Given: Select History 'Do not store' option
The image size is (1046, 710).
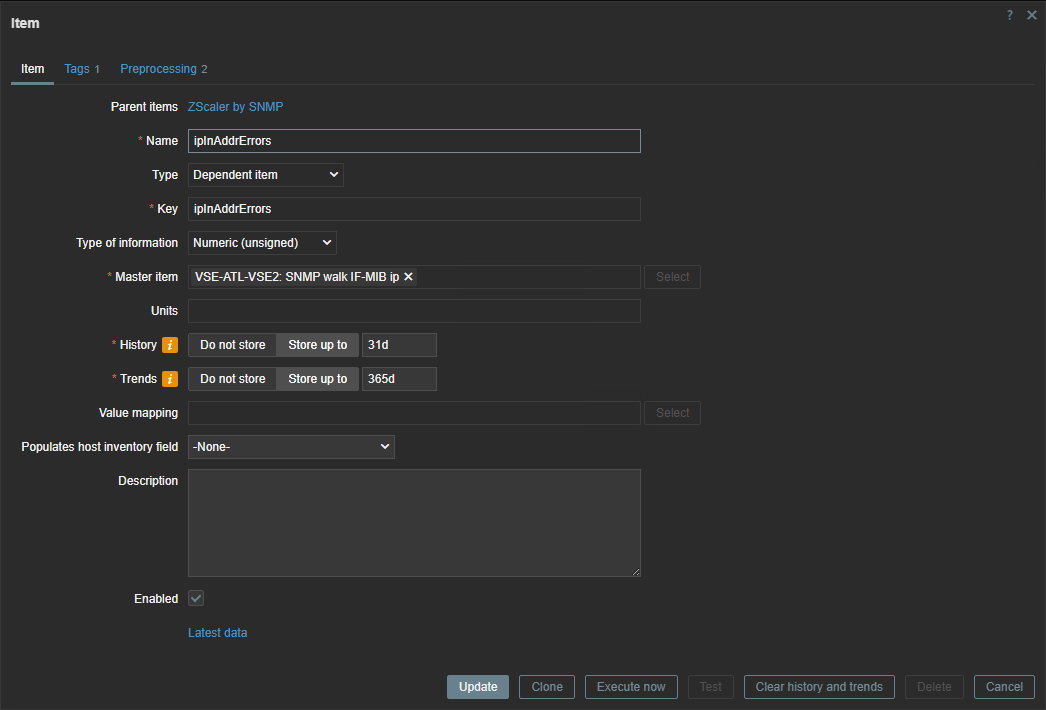Looking at the screenshot, I should [x=232, y=345].
